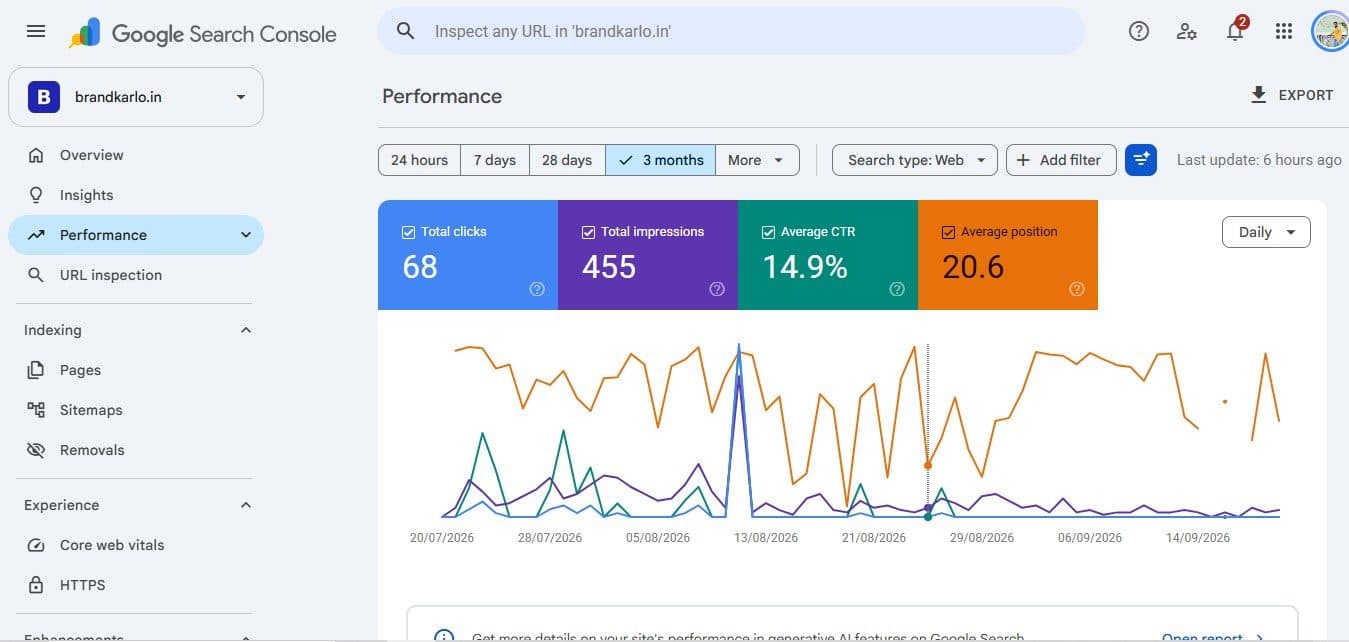The image size is (1349, 642).
Task: Click the Removals crossed-eye icon
Action: [36, 450]
